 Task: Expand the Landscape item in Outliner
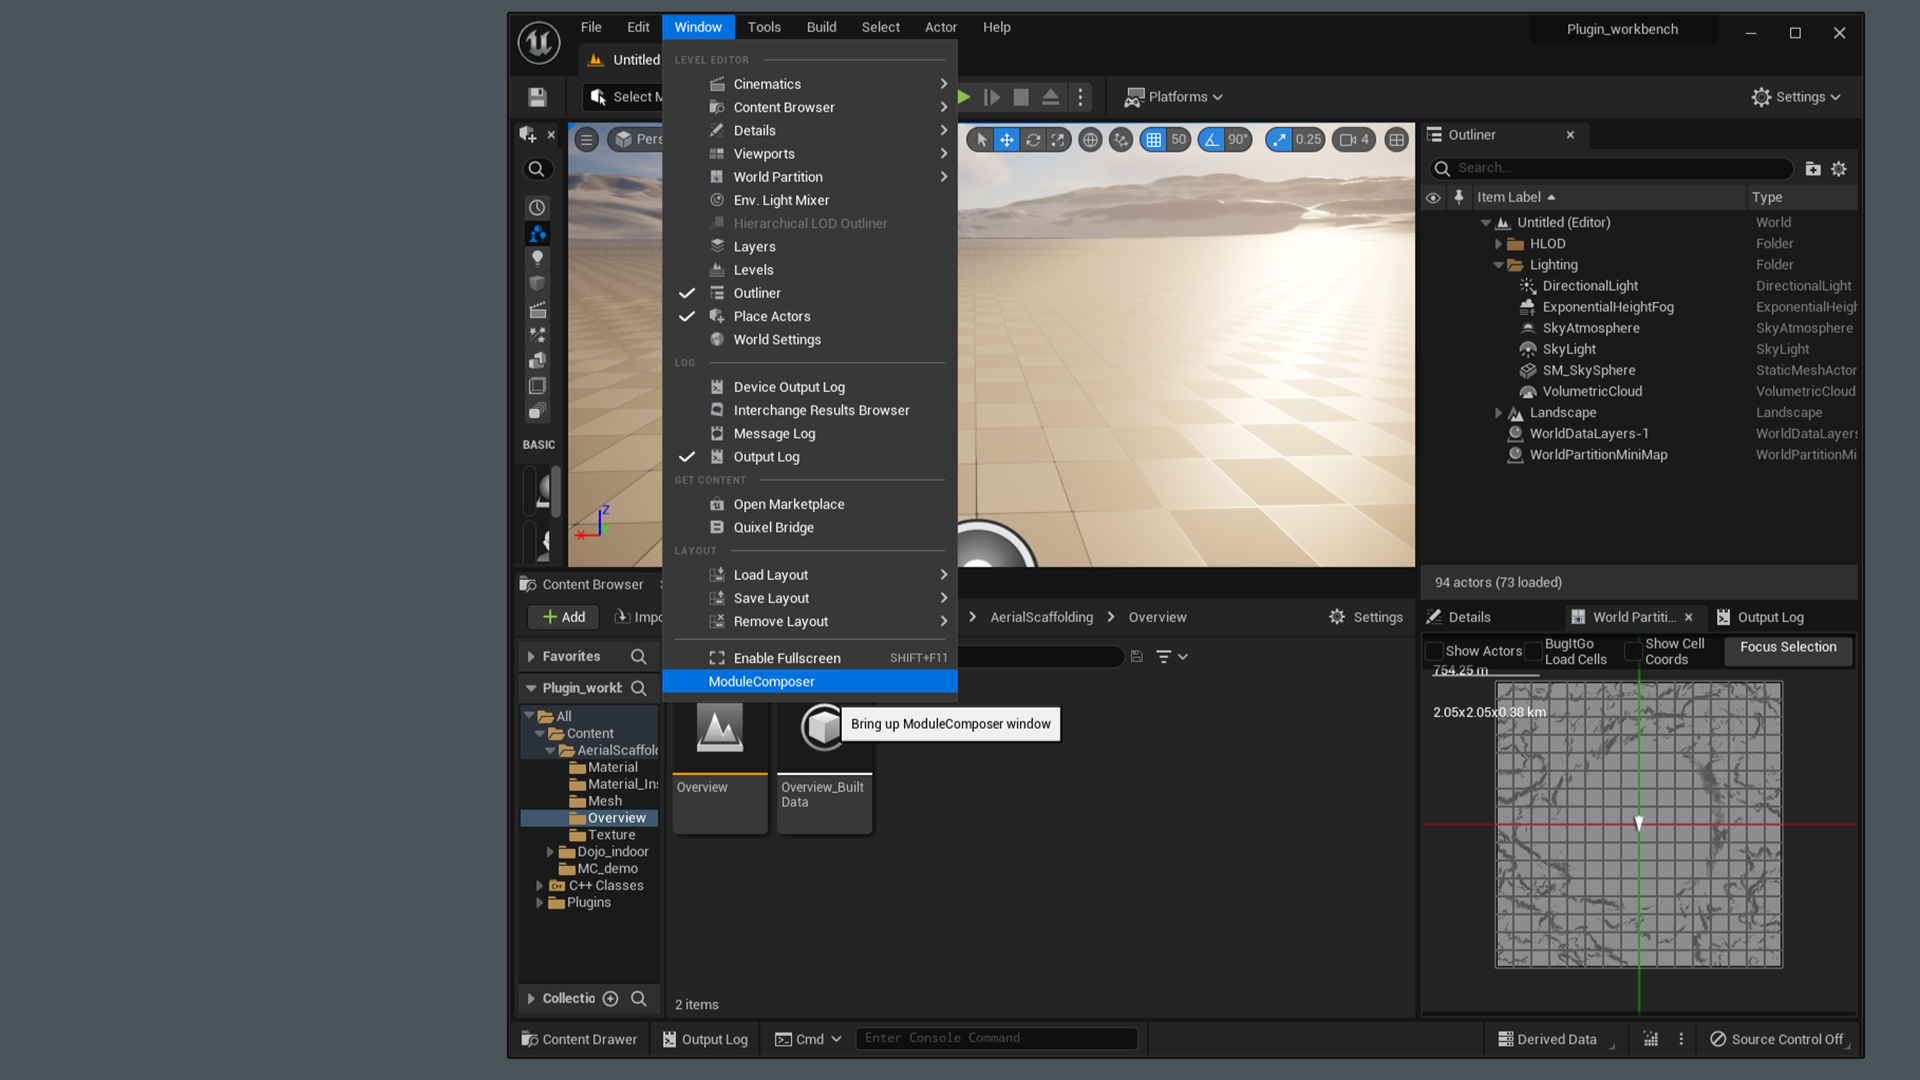[1498, 413]
